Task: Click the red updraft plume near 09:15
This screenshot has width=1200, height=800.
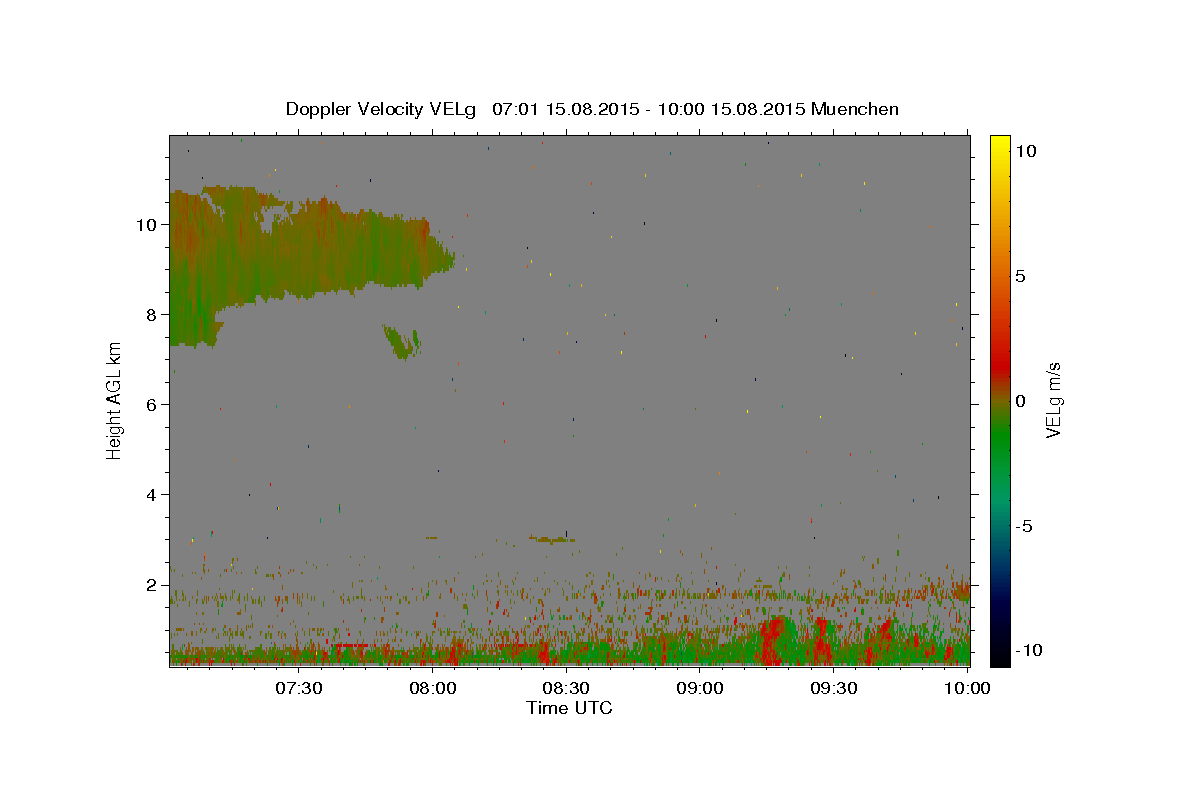Action: 772,642
